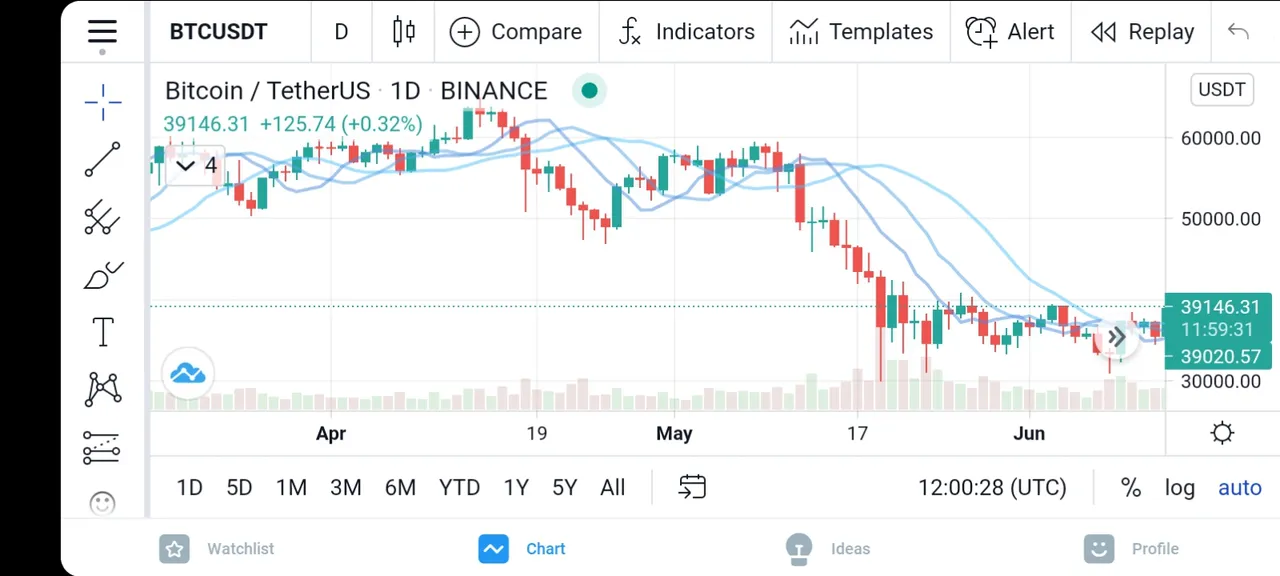
Task: Open the candlestick chart style selector
Action: coord(404,32)
